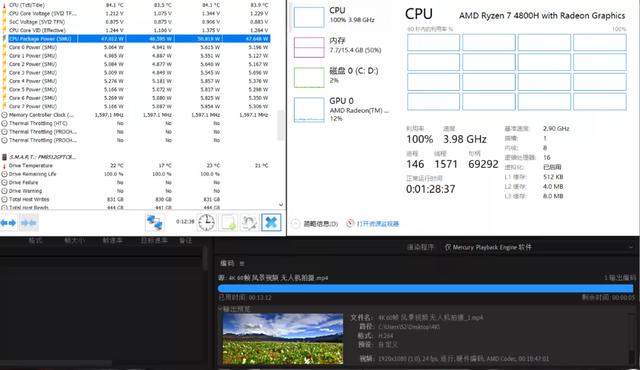Open the encoding (编码) panel menu icon
The height and width of the screenshot is (370, 640).
[242, 264]
